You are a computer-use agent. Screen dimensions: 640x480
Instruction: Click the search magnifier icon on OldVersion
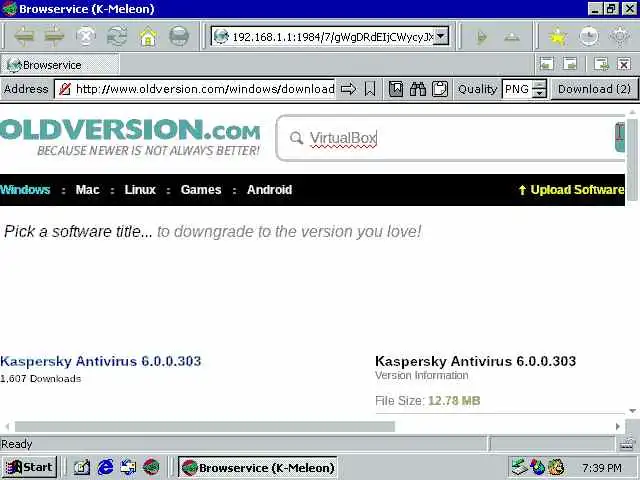click(296, 138)
